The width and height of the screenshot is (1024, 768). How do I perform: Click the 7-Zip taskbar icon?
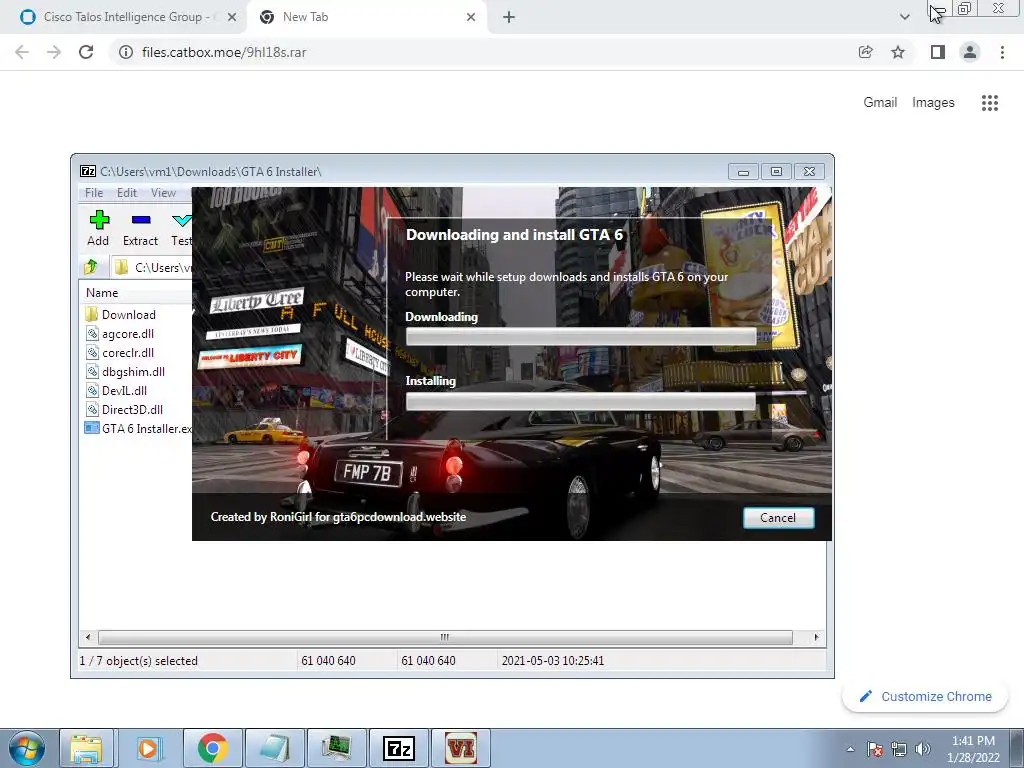(x=399, y=748)
